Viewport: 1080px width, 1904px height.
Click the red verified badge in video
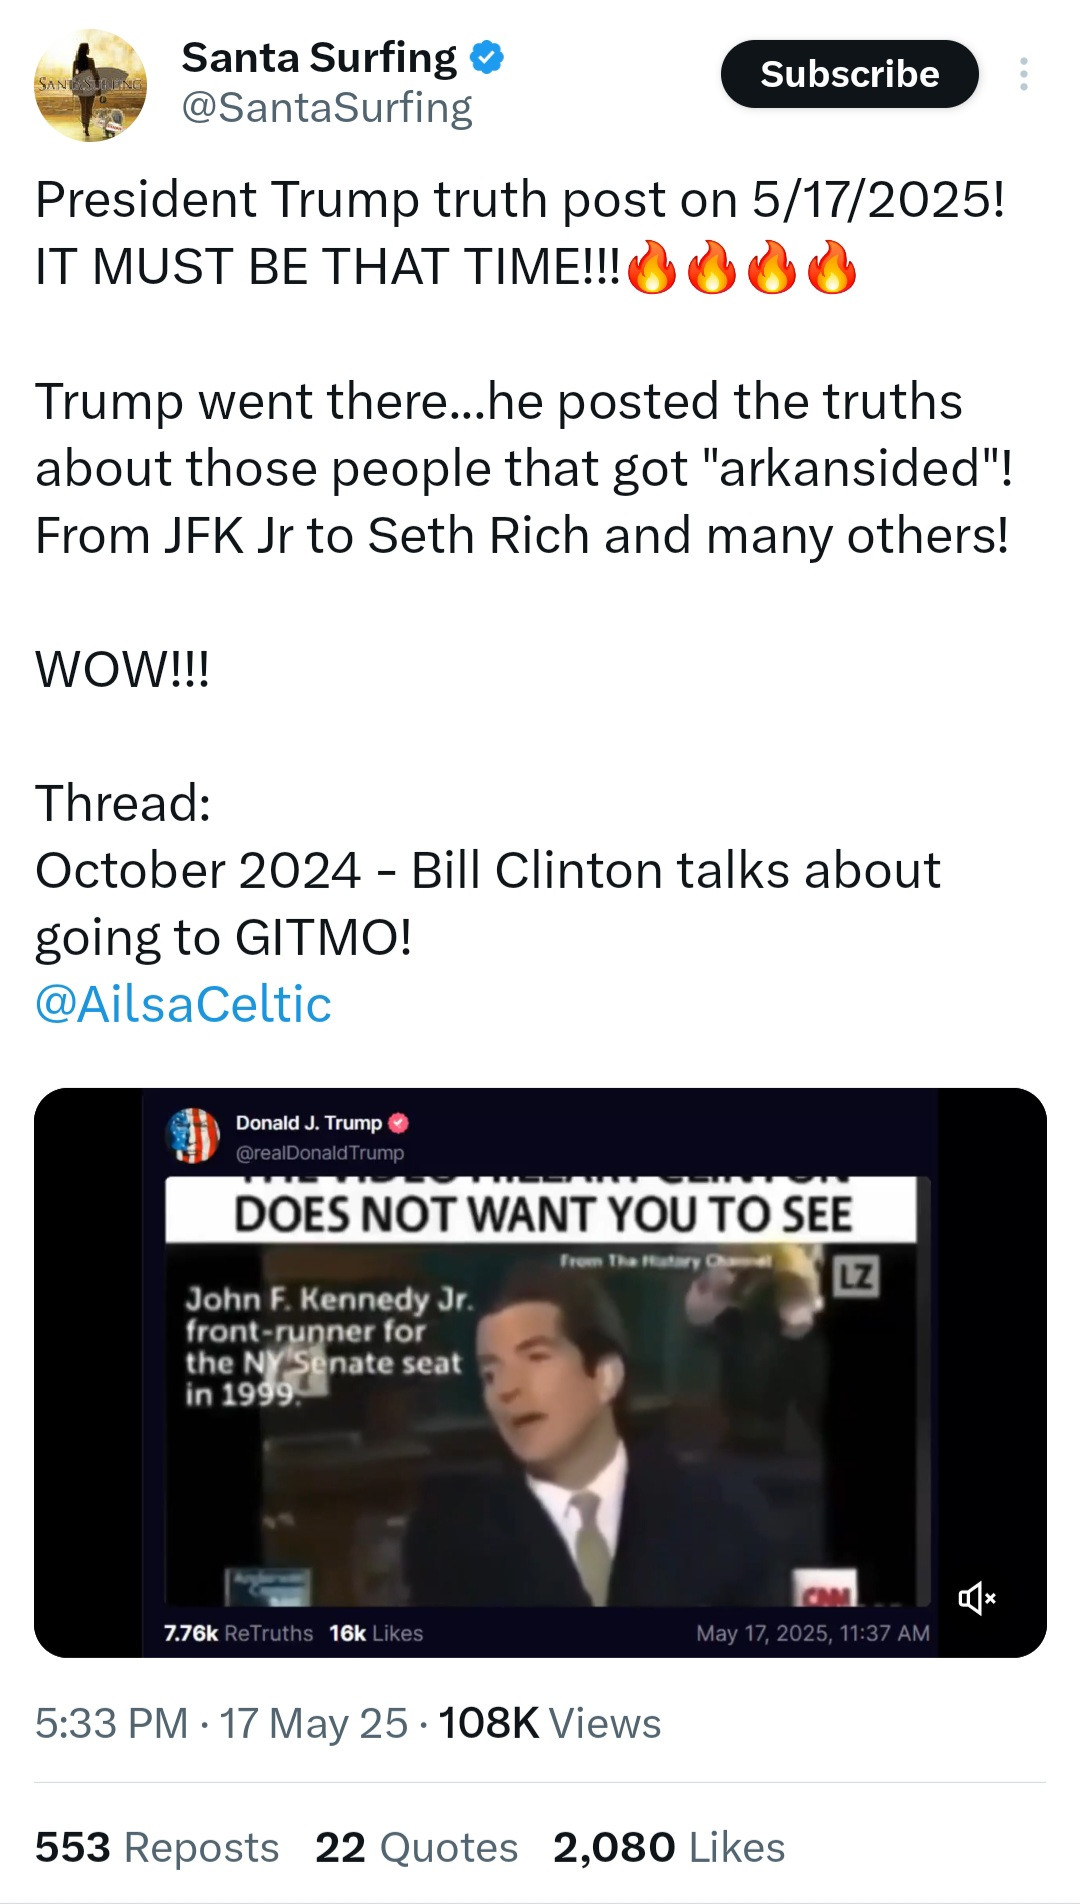point(398,1123)
